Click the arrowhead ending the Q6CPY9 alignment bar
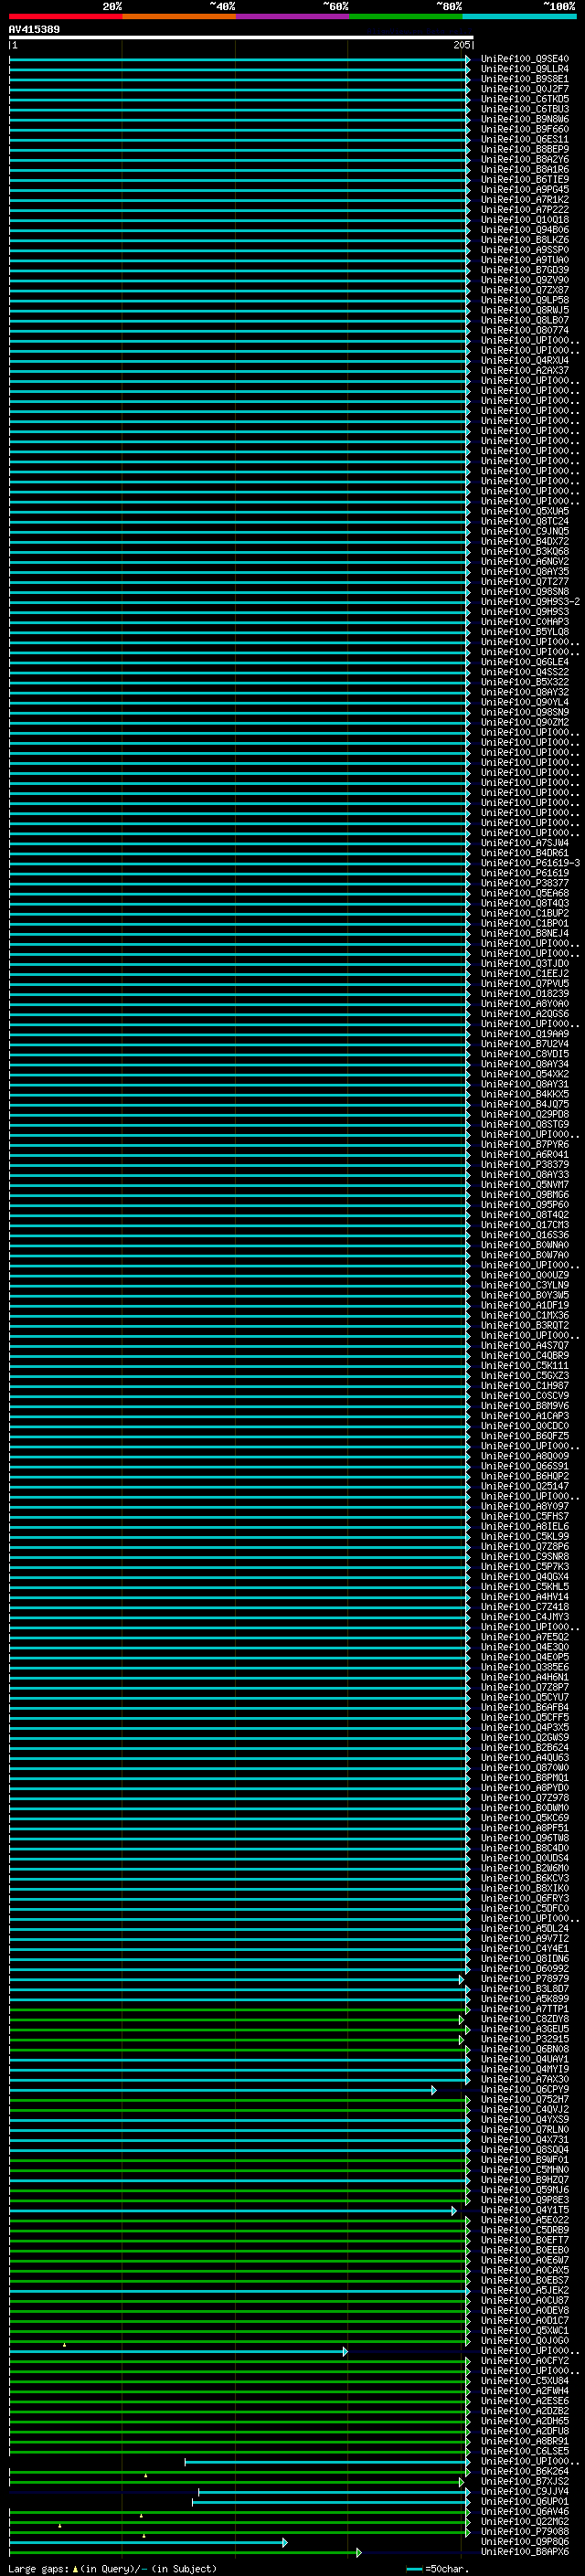The width and height of the screenshot is (585, 2576). [x=434, y=2090]
